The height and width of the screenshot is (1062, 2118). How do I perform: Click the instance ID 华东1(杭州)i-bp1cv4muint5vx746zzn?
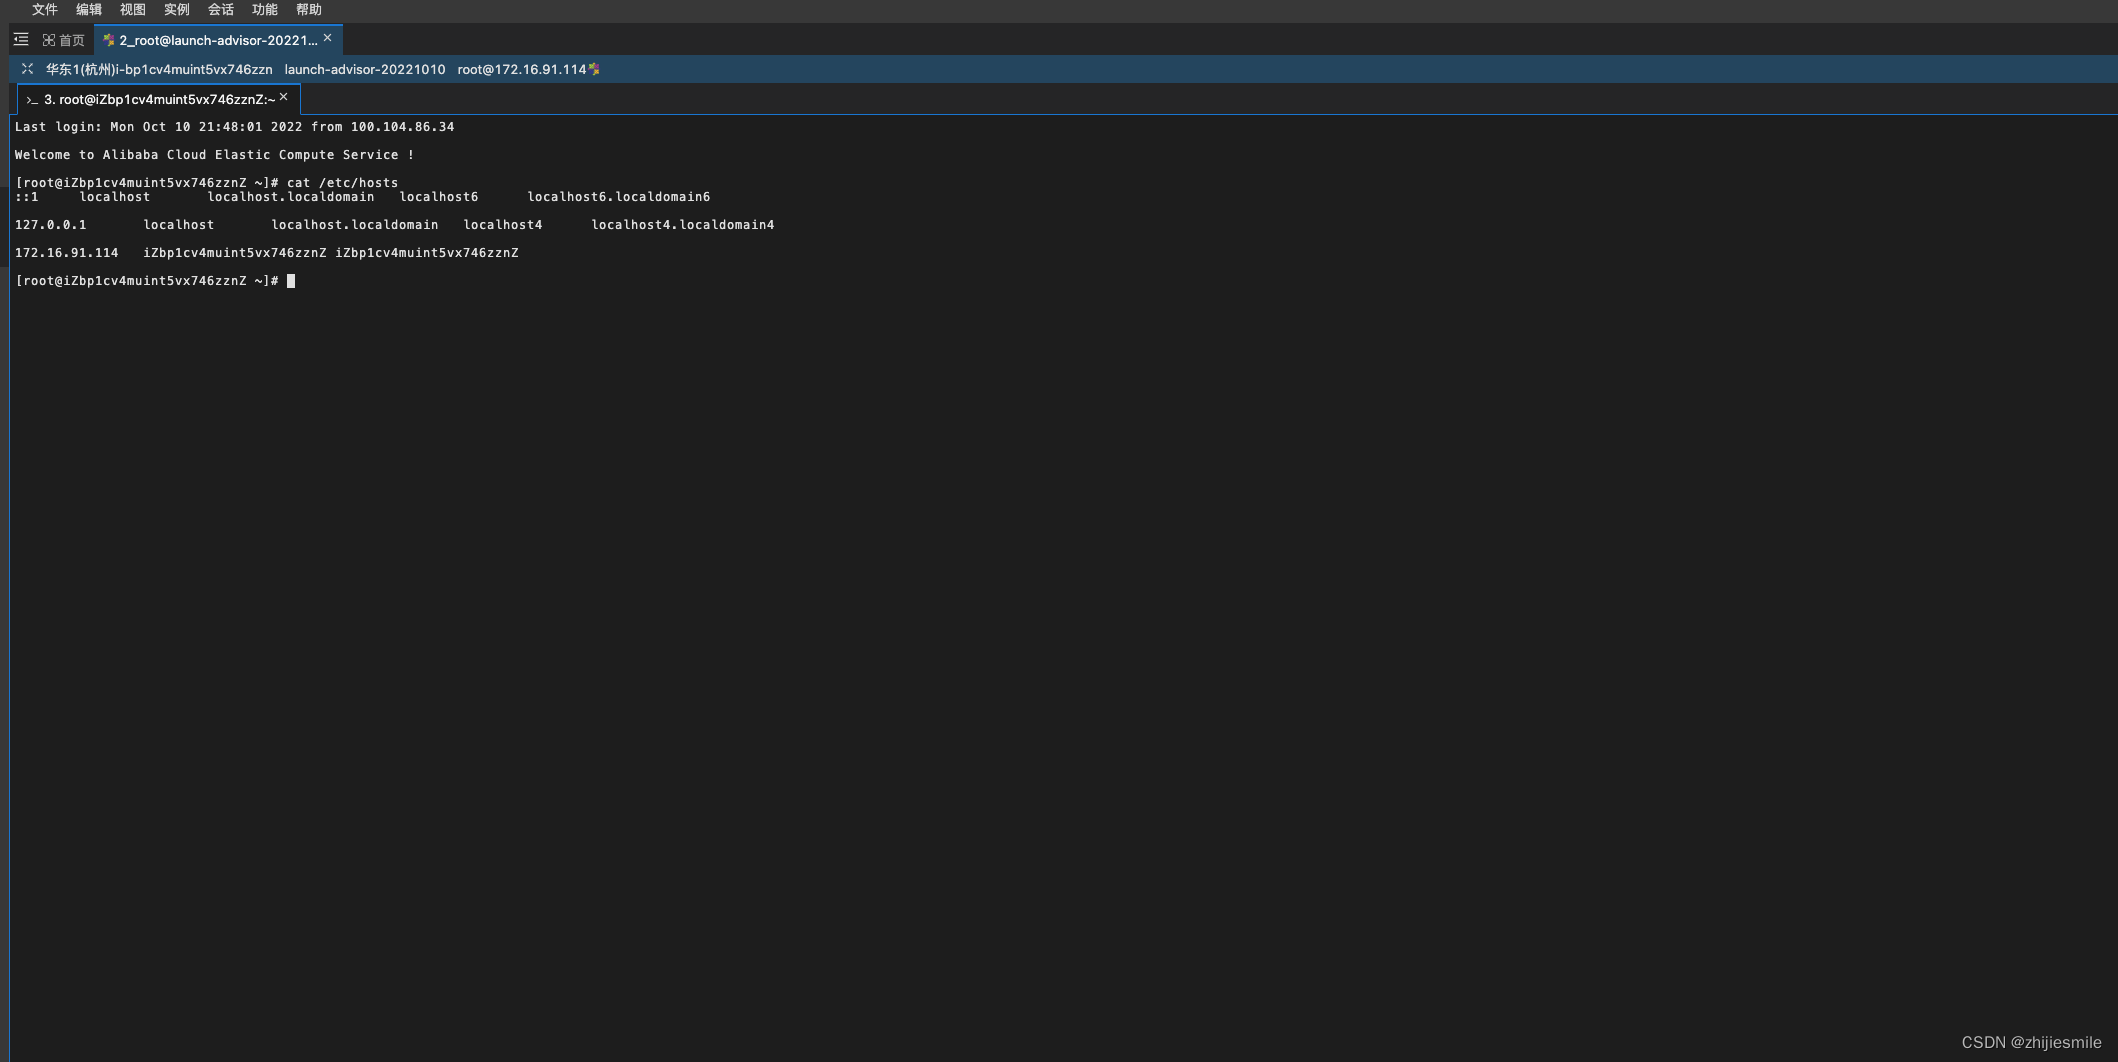159,69
